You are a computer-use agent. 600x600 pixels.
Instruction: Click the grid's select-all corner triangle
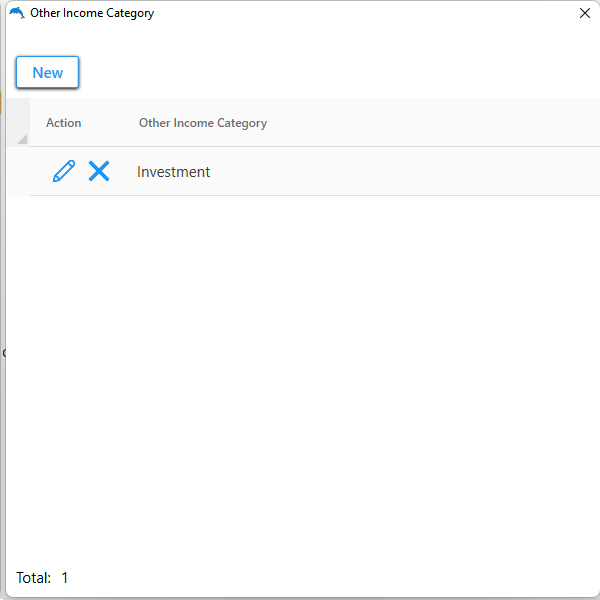21,137
